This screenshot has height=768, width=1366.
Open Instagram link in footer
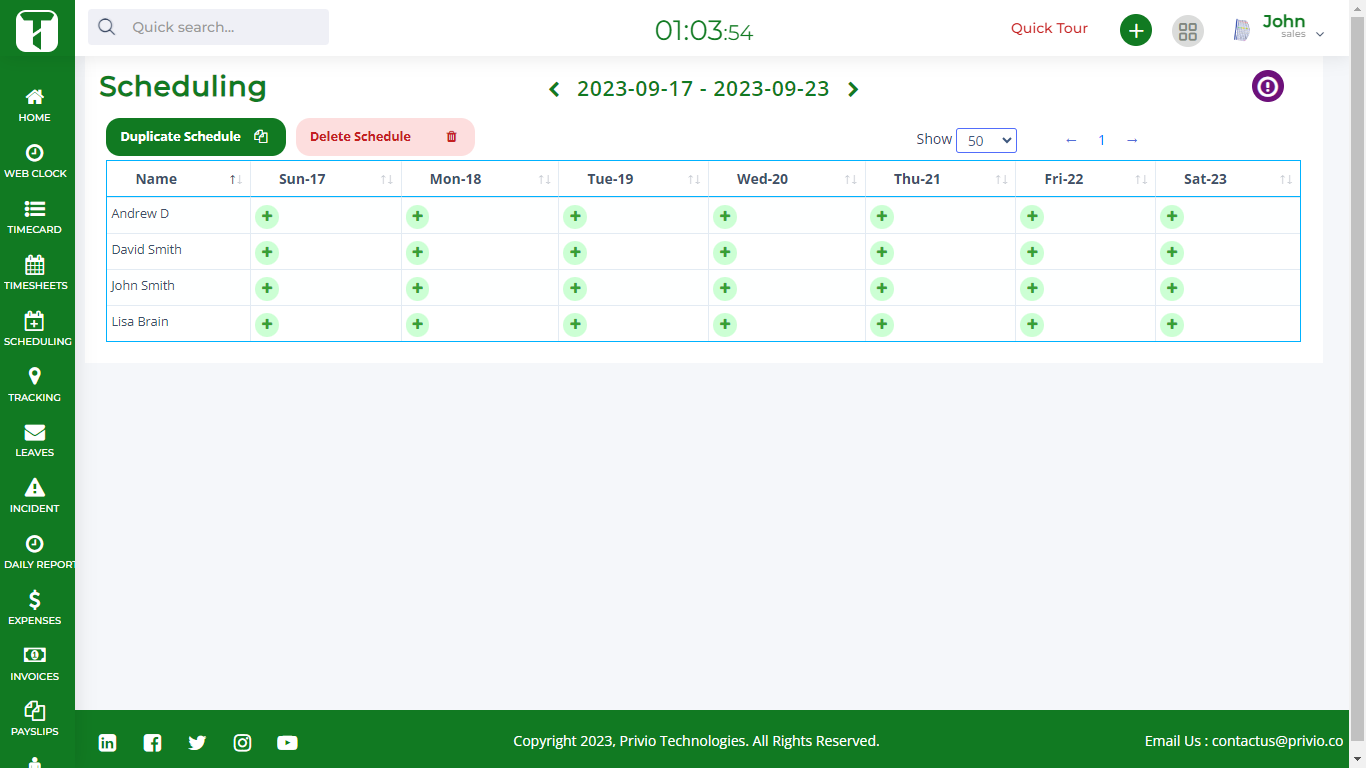click(x=242, y=742)
